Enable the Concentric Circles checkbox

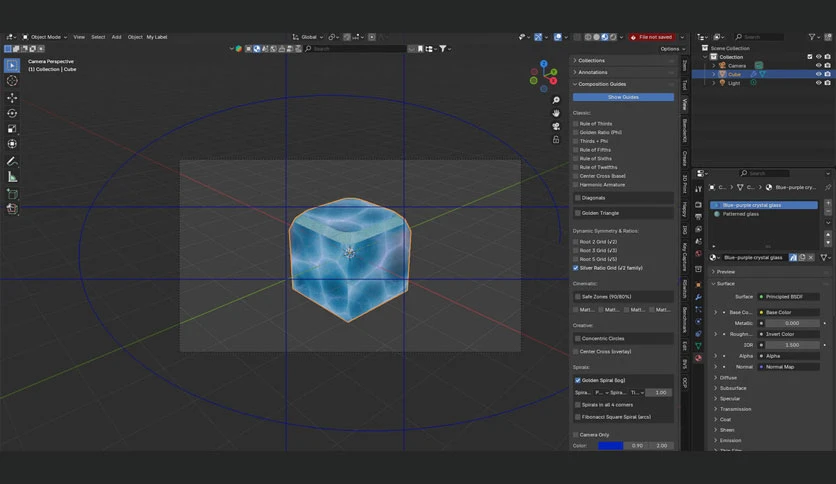click(x=577, y=338)
